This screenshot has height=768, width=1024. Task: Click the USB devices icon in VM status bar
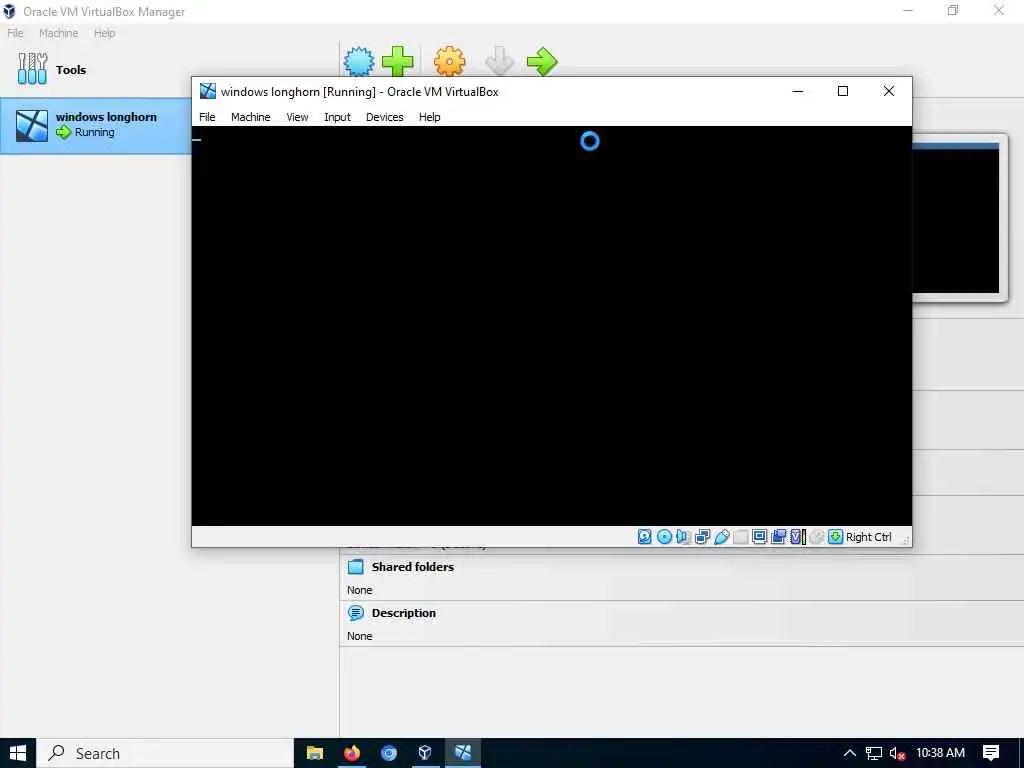point(722,537)
